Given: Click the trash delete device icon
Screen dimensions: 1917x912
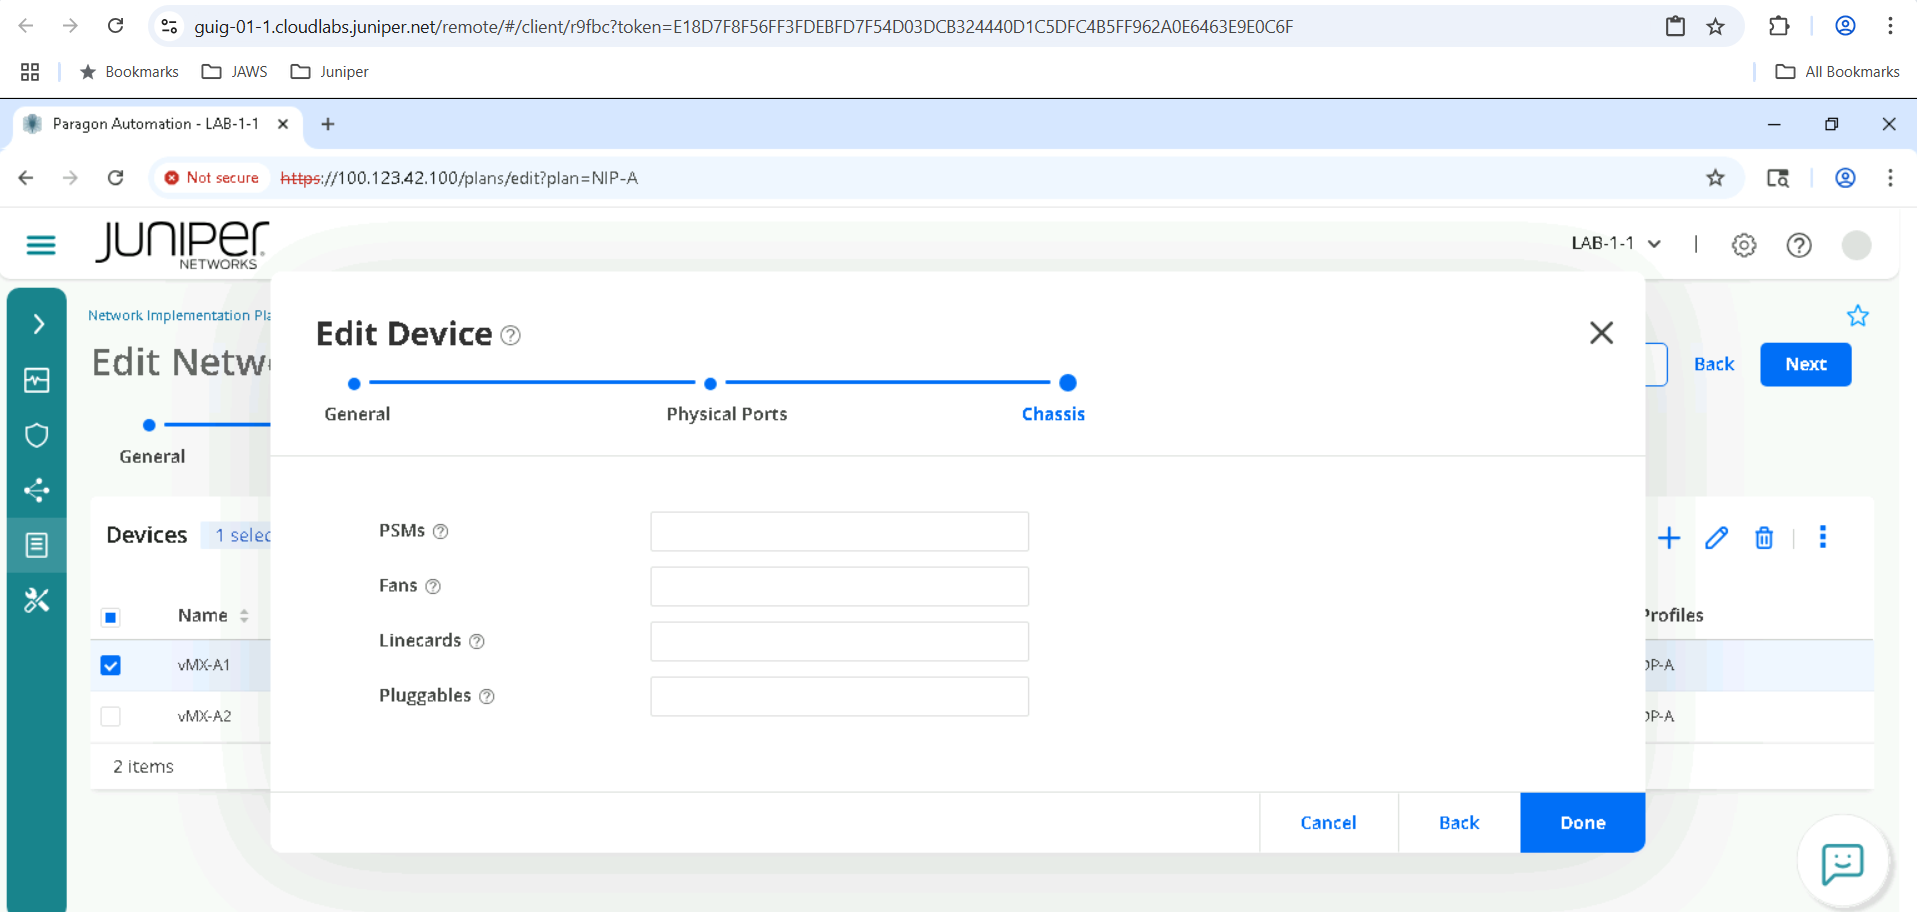Looking at the screenshot, I should [1764, 538].
